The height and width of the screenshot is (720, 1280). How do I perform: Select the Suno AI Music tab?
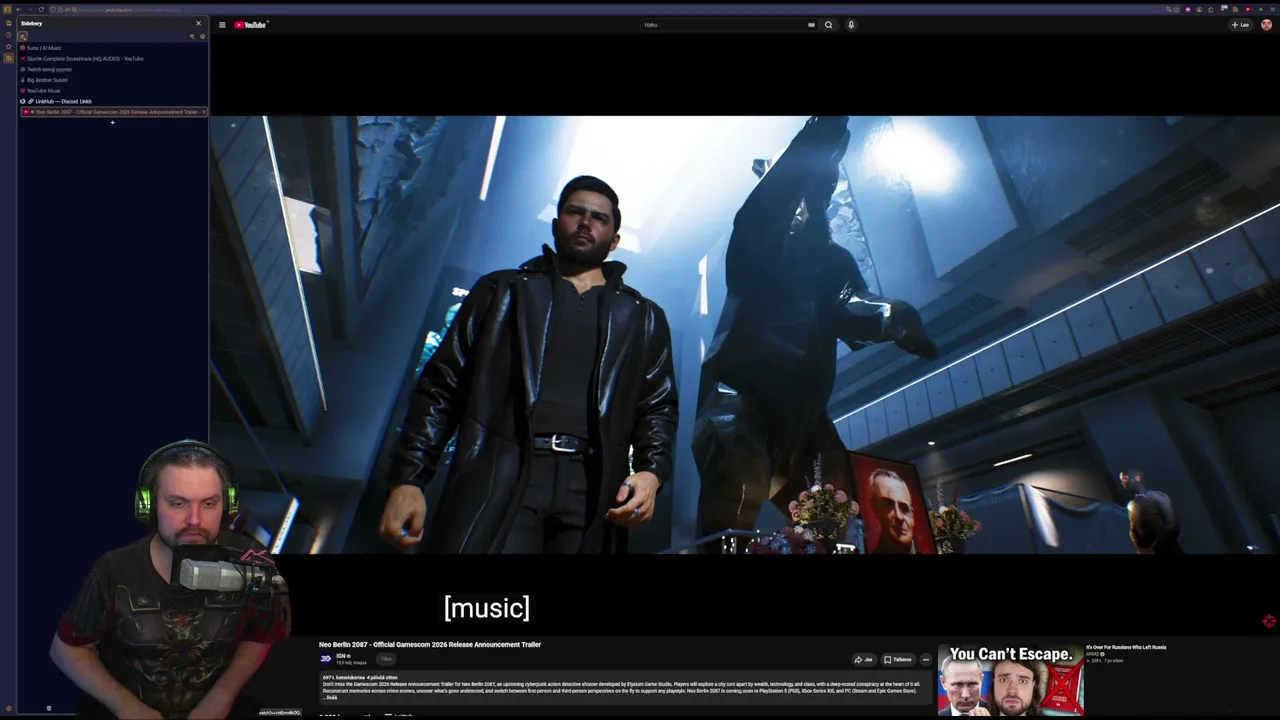pos(113,48)
